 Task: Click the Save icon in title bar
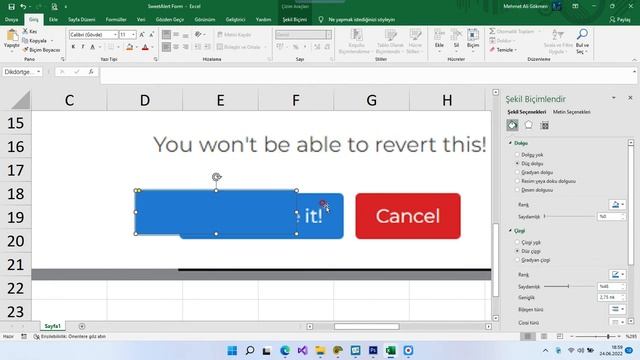pos(11,7)
